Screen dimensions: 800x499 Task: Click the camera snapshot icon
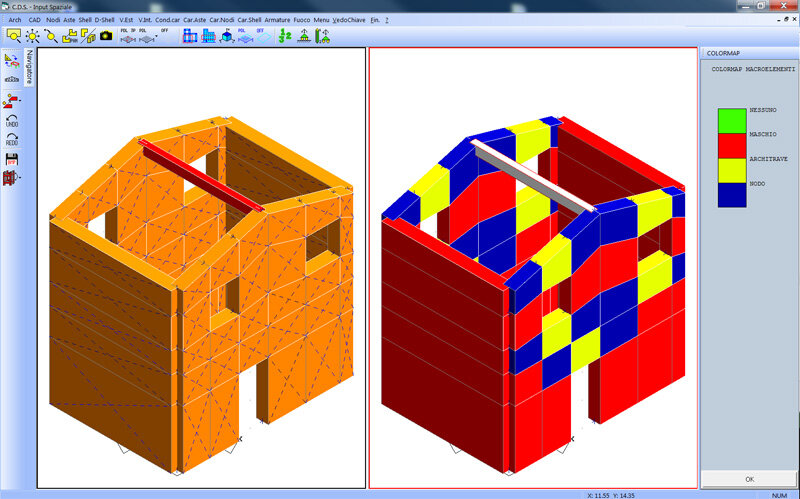point(106,36)
